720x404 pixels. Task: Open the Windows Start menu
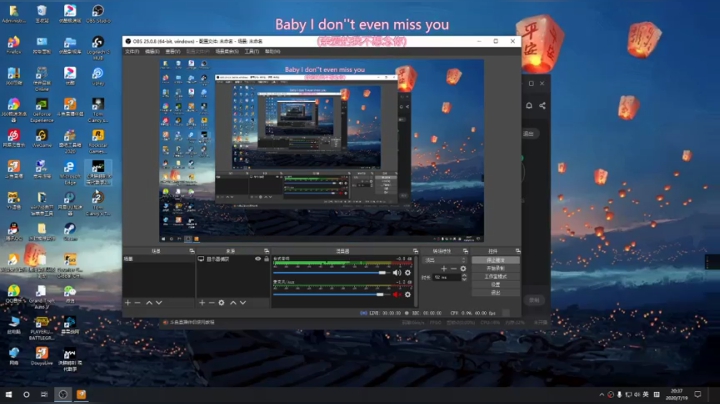[9, 394]
